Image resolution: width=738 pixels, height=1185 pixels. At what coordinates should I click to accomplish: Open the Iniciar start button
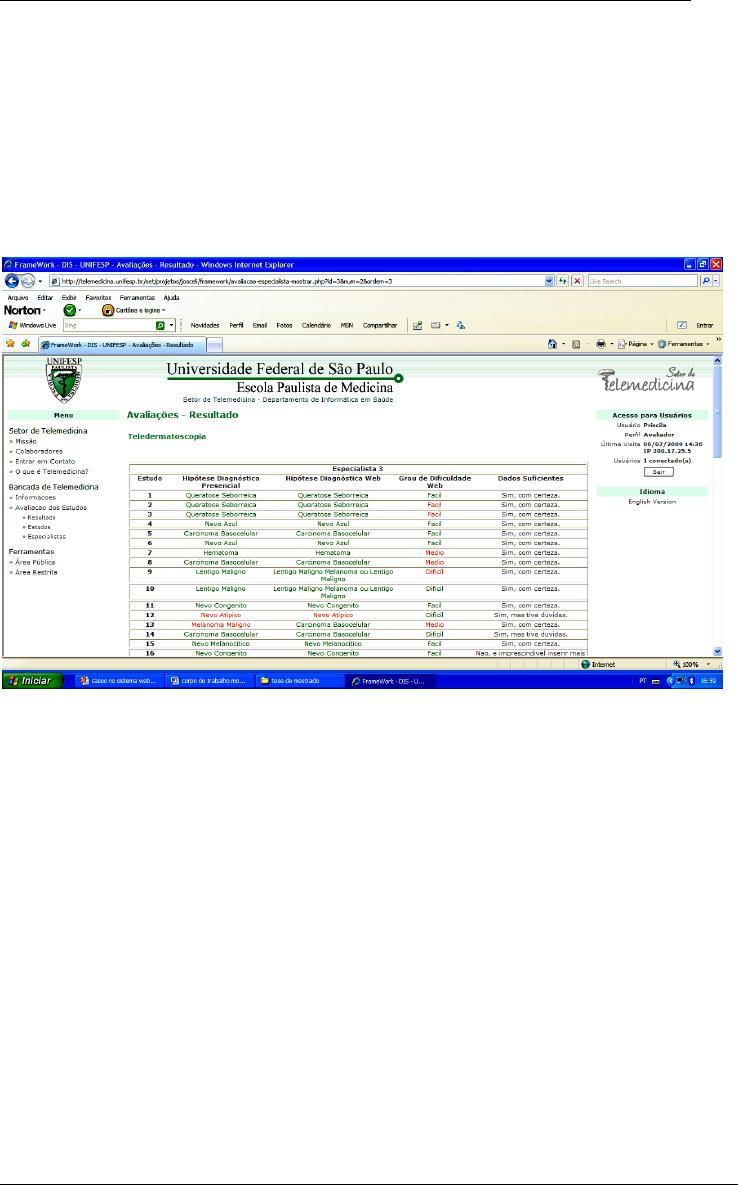pos(30,681)
